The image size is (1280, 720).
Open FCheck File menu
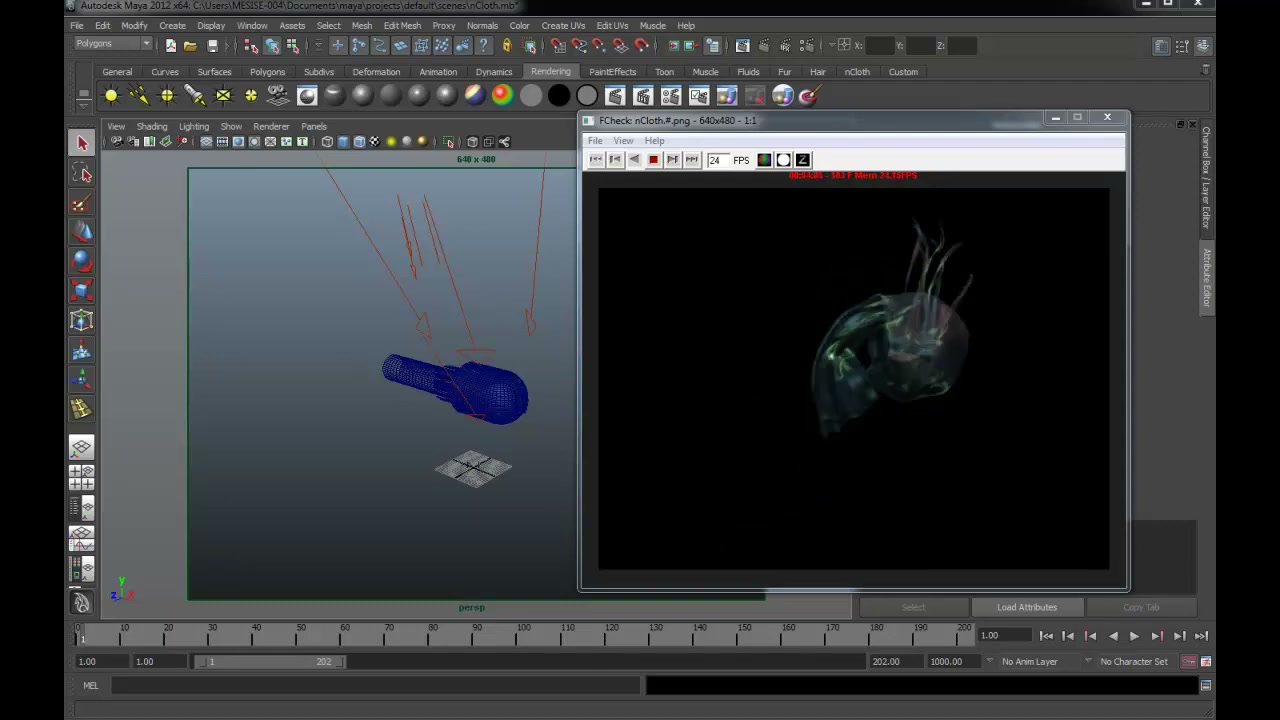click(x=595, y=141)
